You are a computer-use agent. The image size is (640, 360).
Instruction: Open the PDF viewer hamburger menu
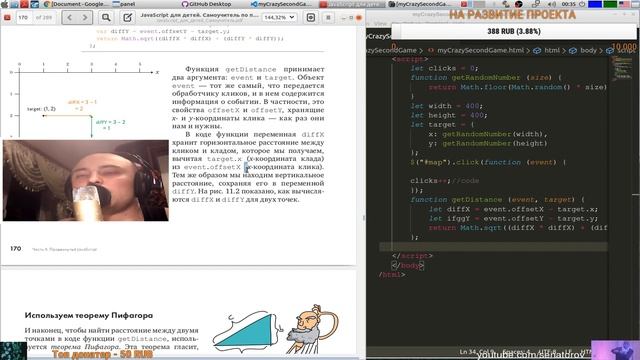(328, 18)
